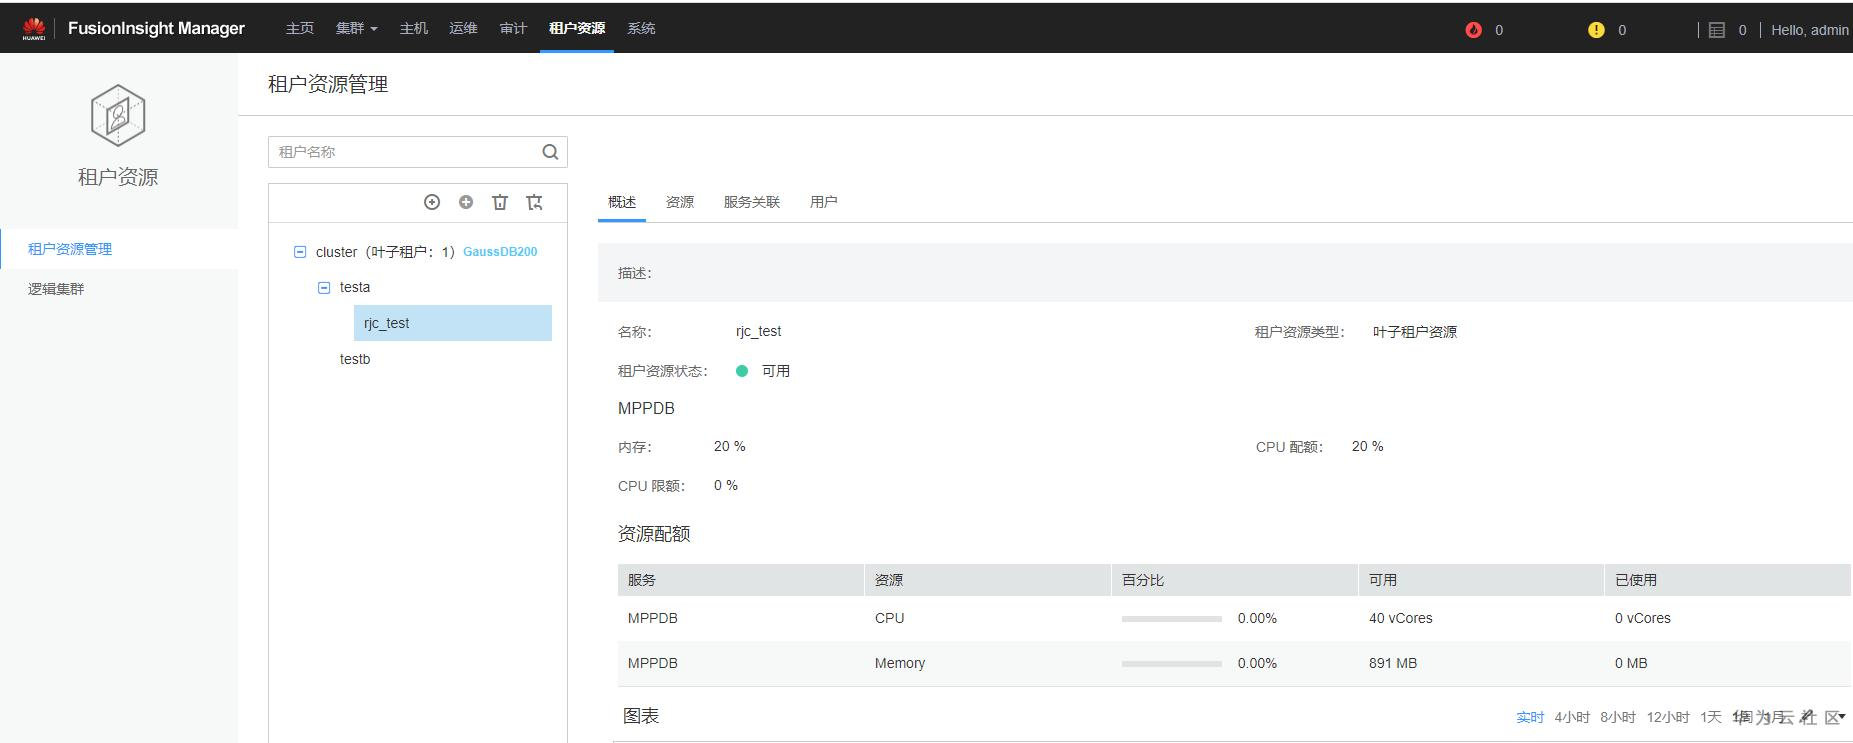Click the restore tenant icon beside trash
1853x743 pixels.
pyautogui.click(x=535, y=202)
